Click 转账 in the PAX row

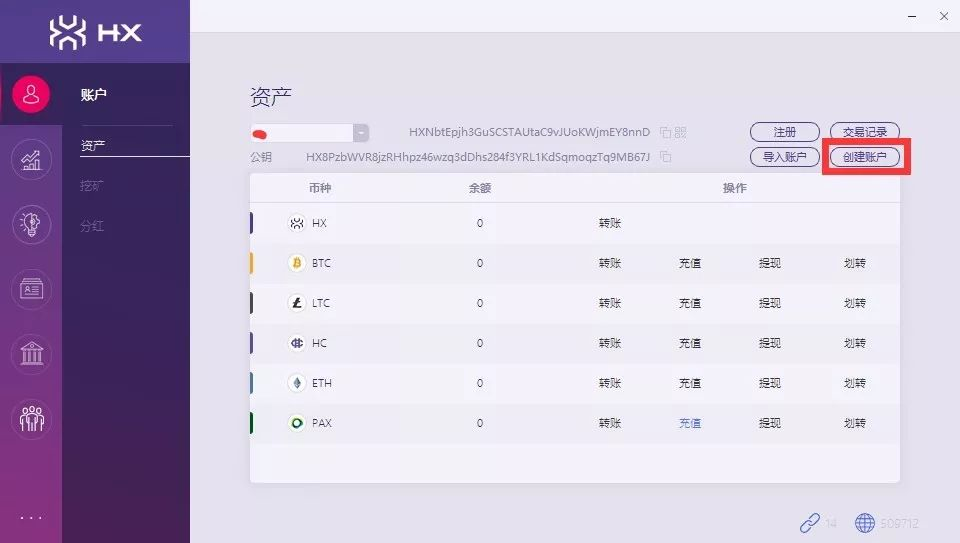(610, 423)
